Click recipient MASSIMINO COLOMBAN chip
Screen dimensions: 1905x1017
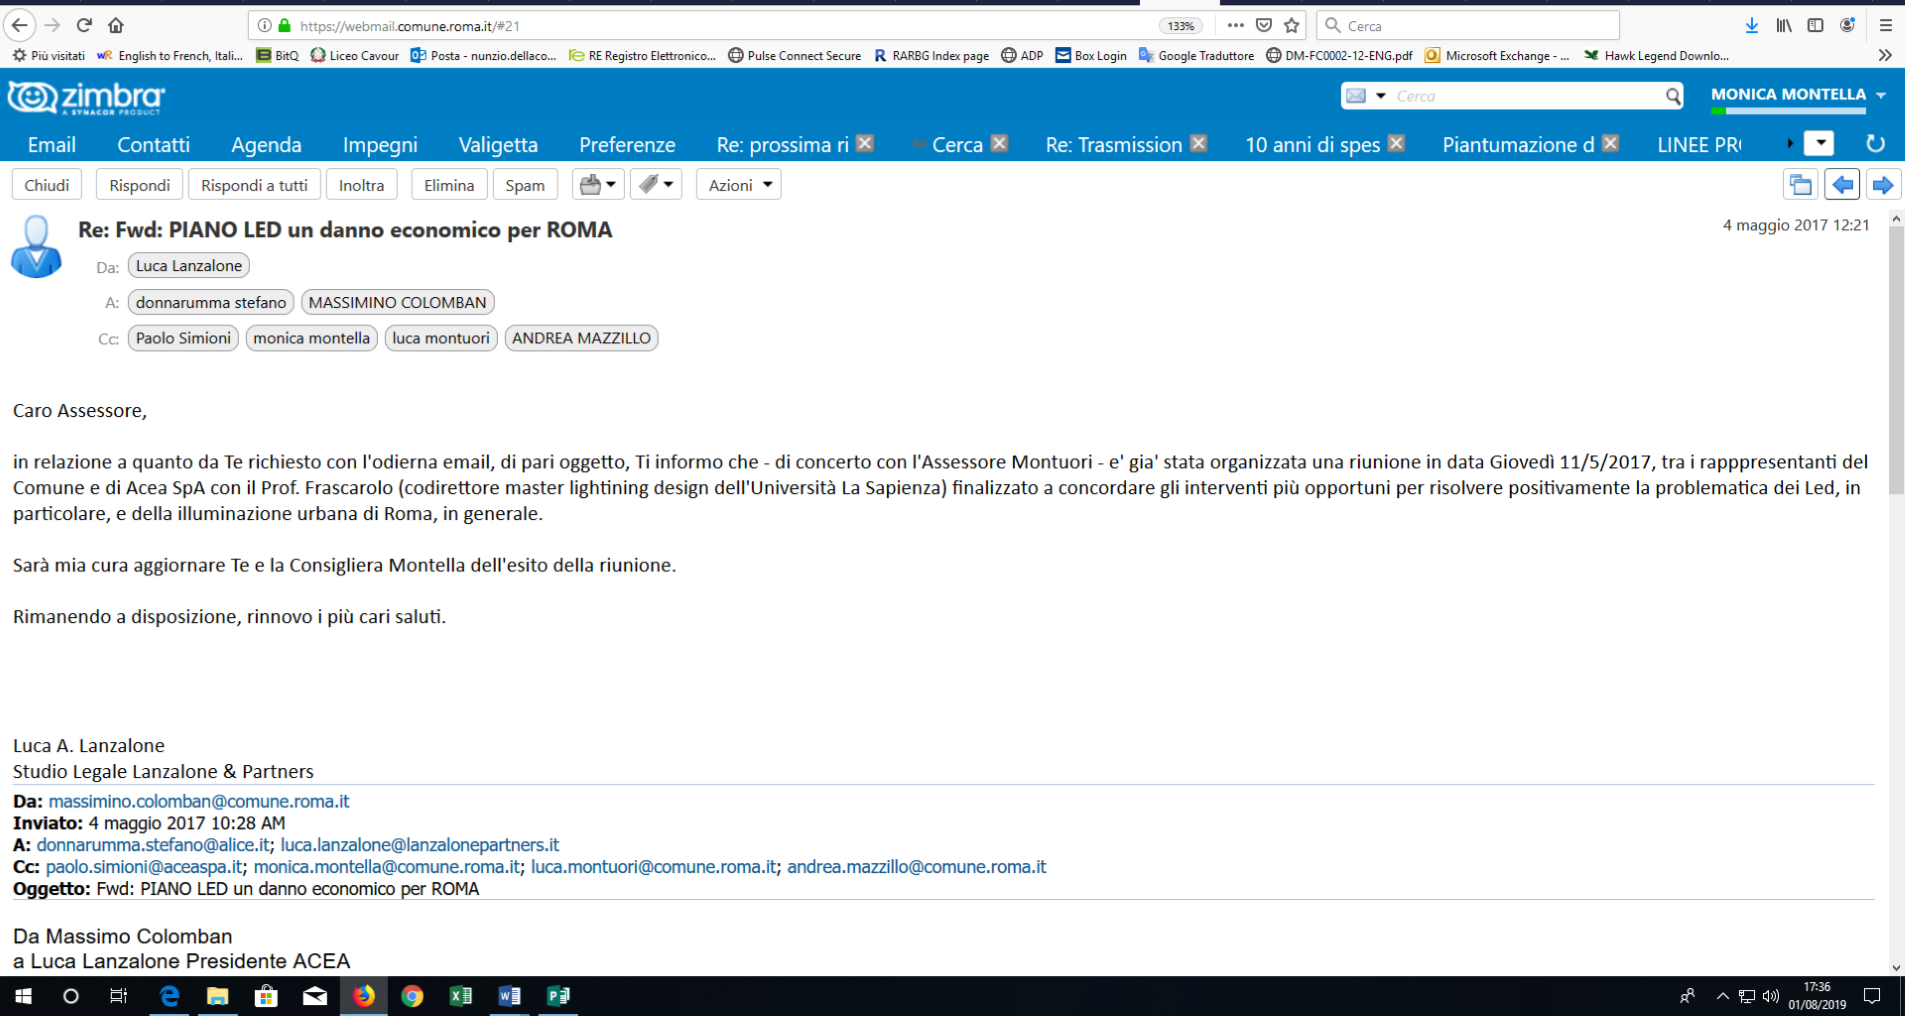point(397,302)
